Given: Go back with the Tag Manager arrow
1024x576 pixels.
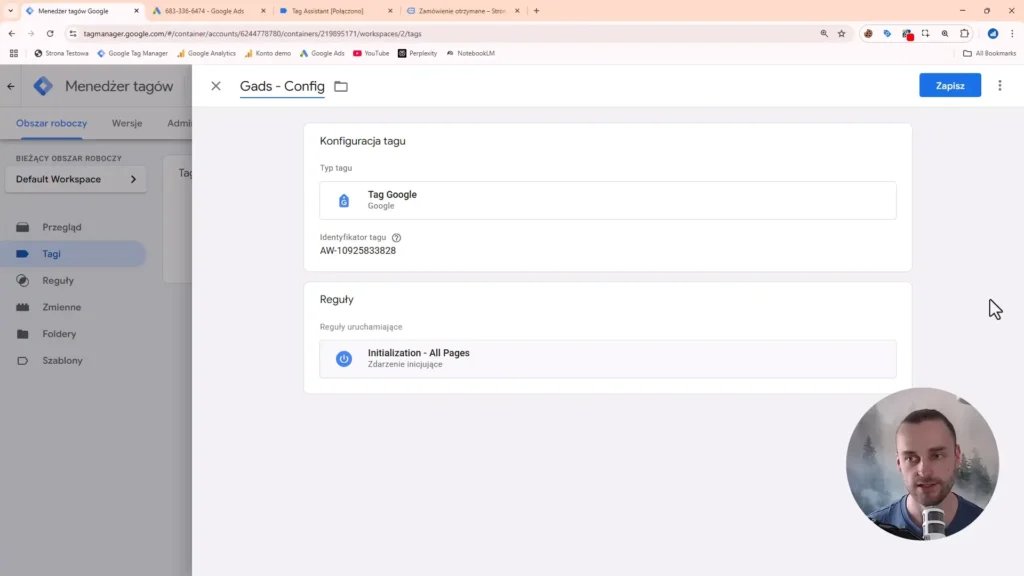Looking at the screenshot, I should coord(11,86).
